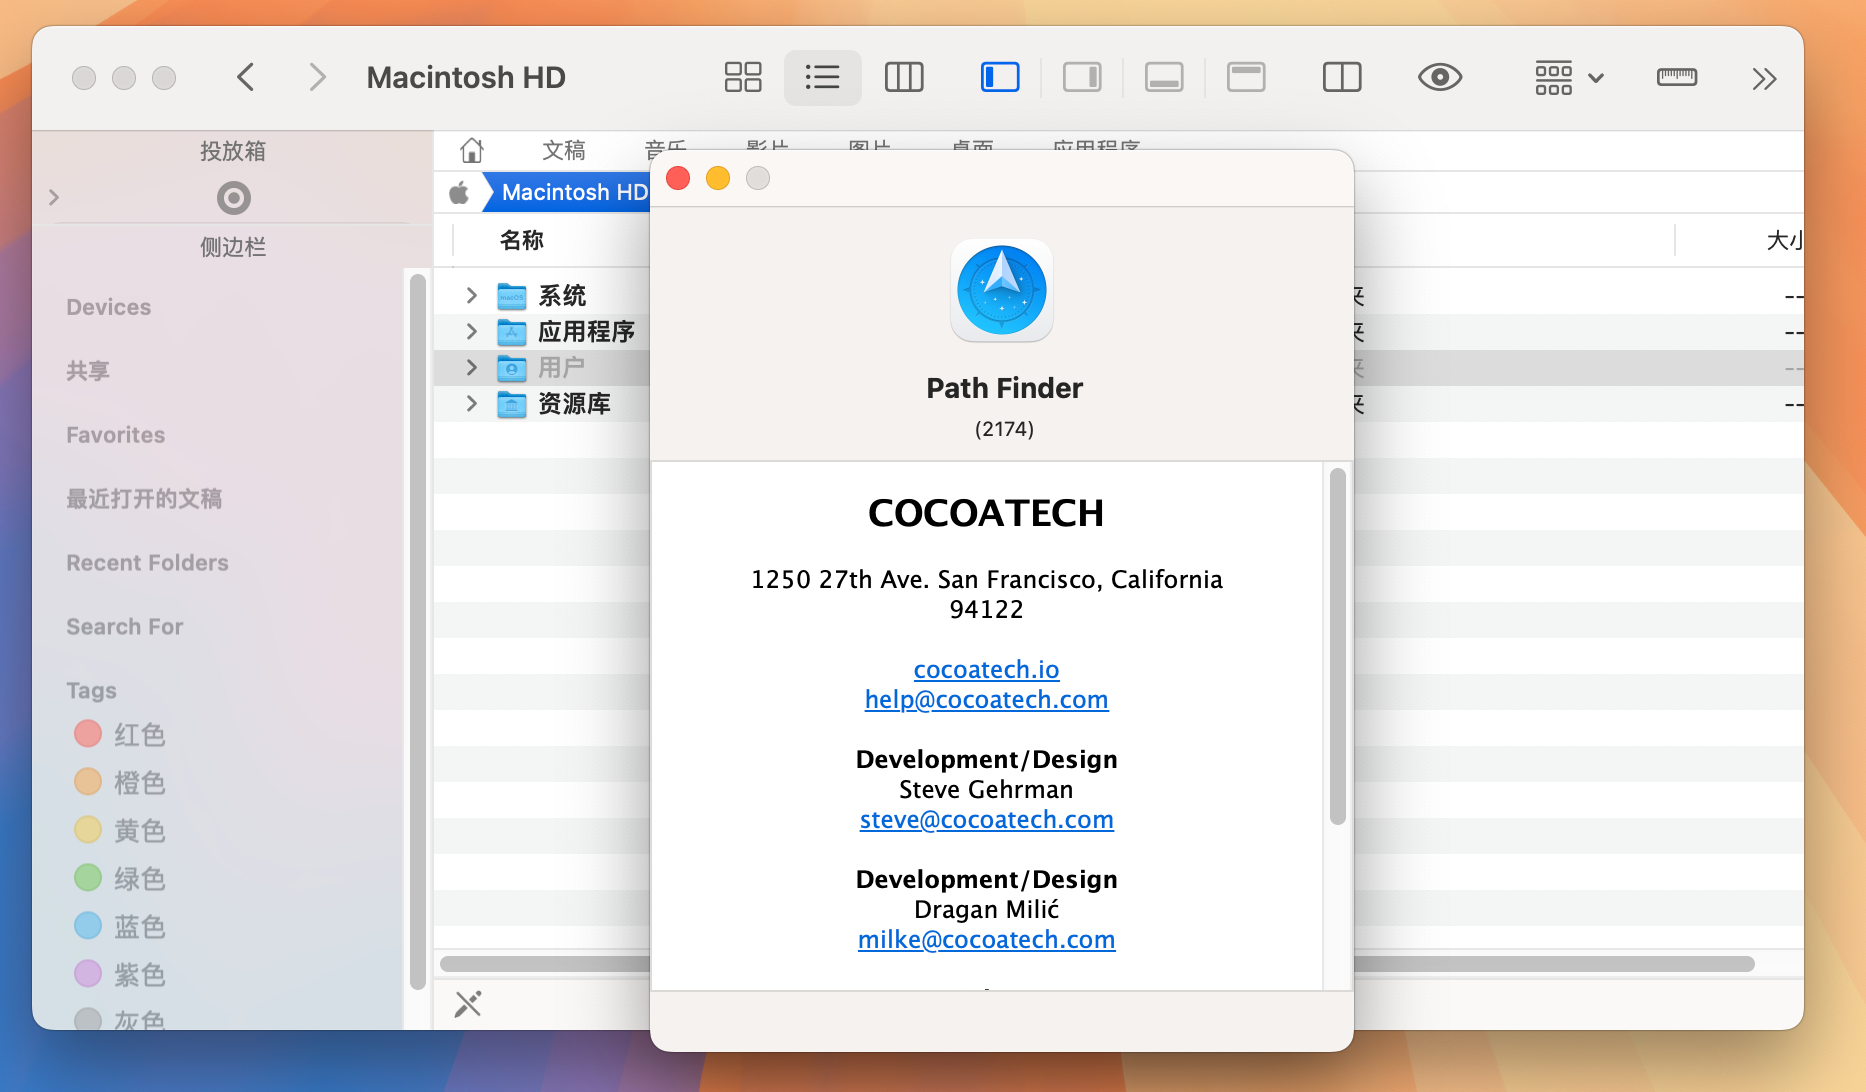Image resolution: width=1866 pixels, height=1092 pixels.
Task: Sort by the 名称 column header
Action: (522, 240)
